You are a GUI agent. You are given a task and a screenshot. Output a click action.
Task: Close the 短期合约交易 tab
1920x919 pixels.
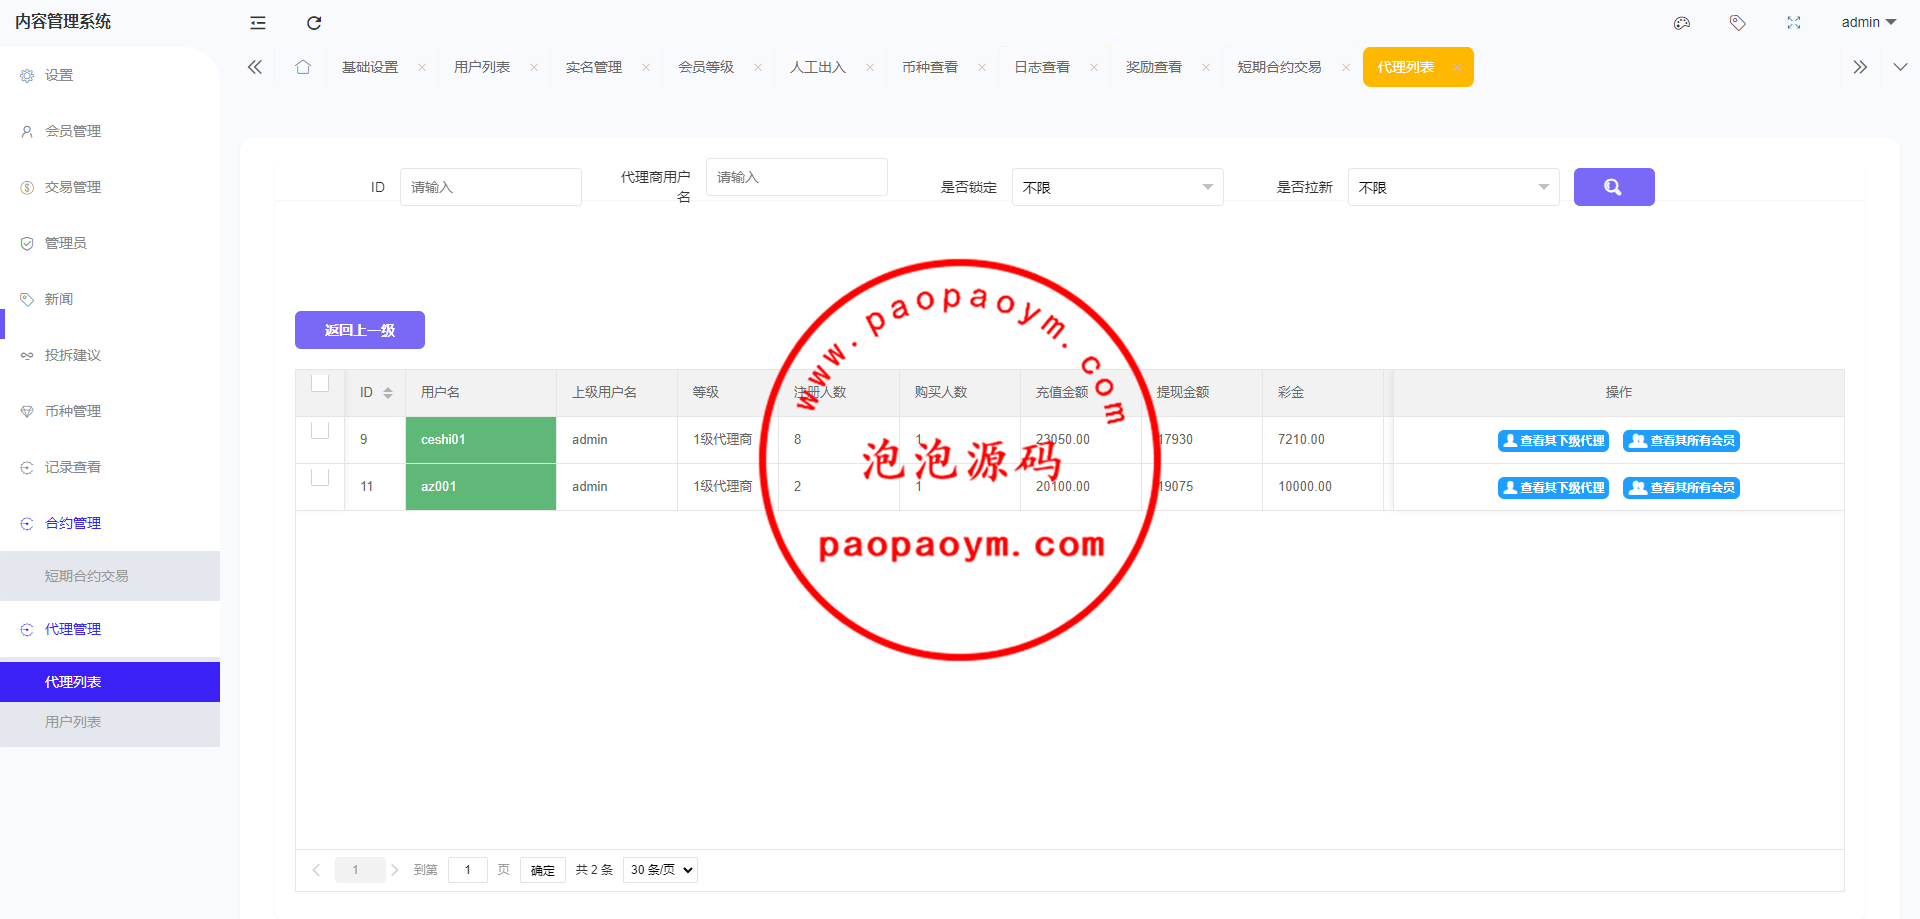(1346, 68)
